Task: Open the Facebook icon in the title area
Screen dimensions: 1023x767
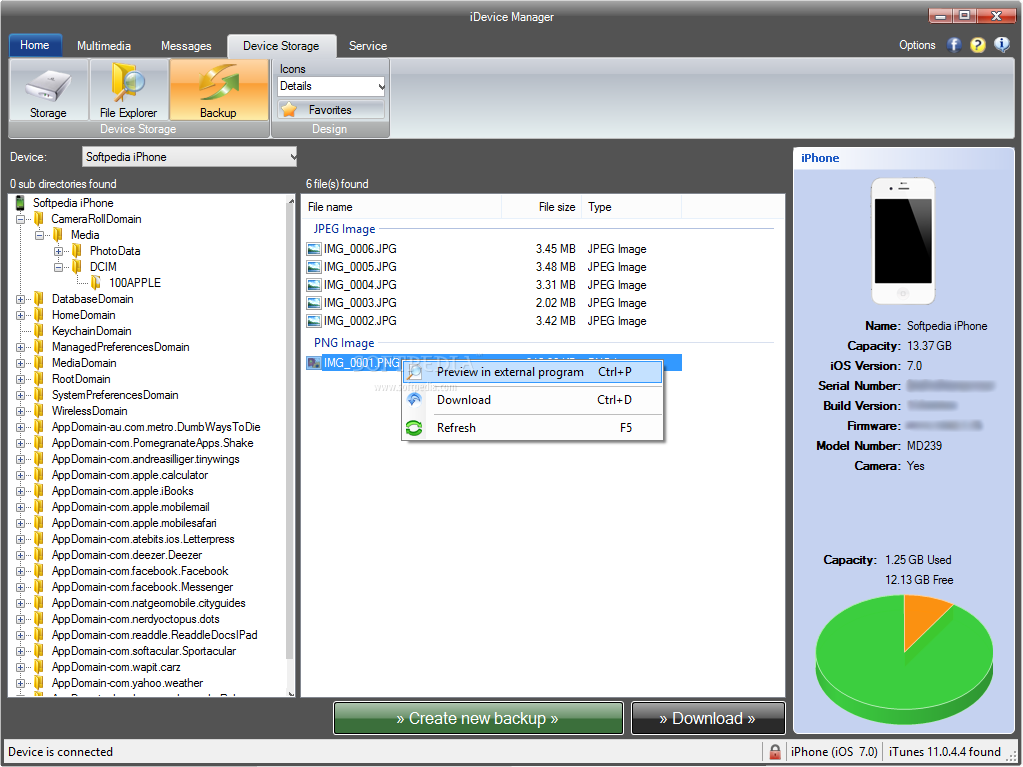Action: 954,45
